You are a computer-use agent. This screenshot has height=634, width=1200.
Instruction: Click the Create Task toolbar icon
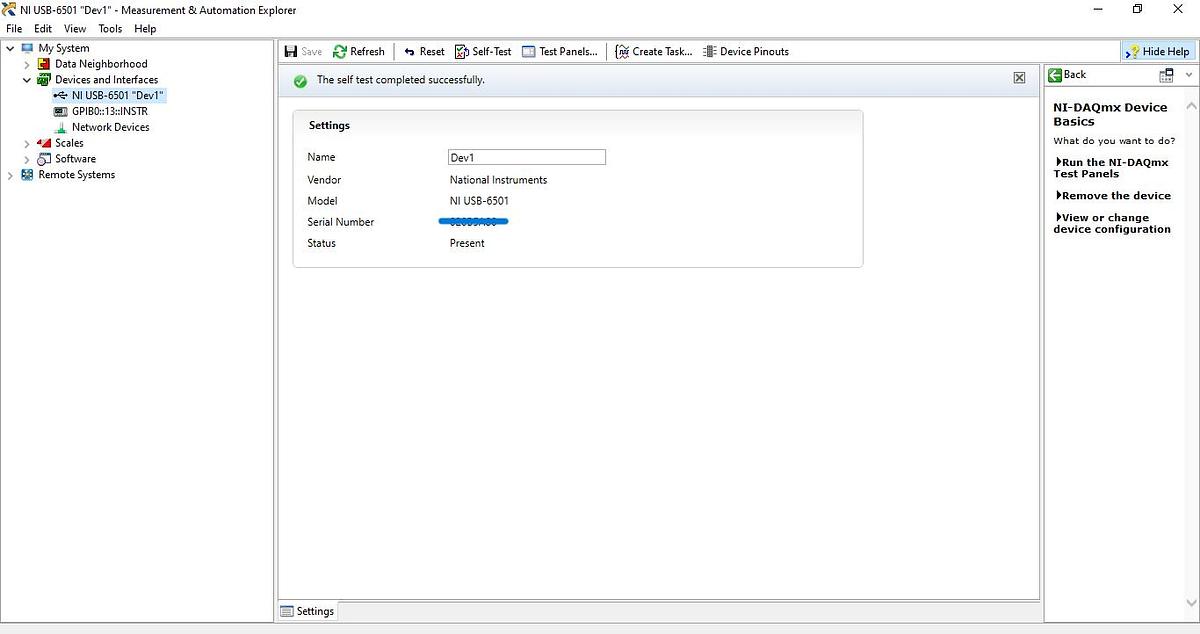pyautogui.click(x=622, y=52)
